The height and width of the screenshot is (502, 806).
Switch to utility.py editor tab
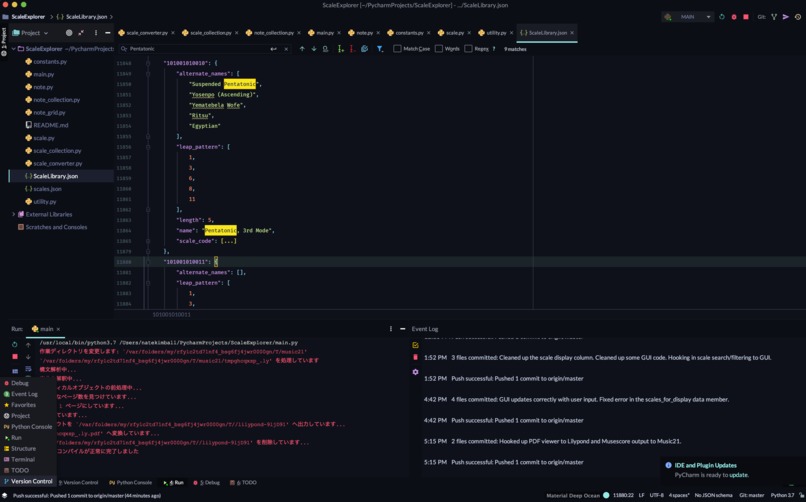pyautogui.click(x=496, y=33)
